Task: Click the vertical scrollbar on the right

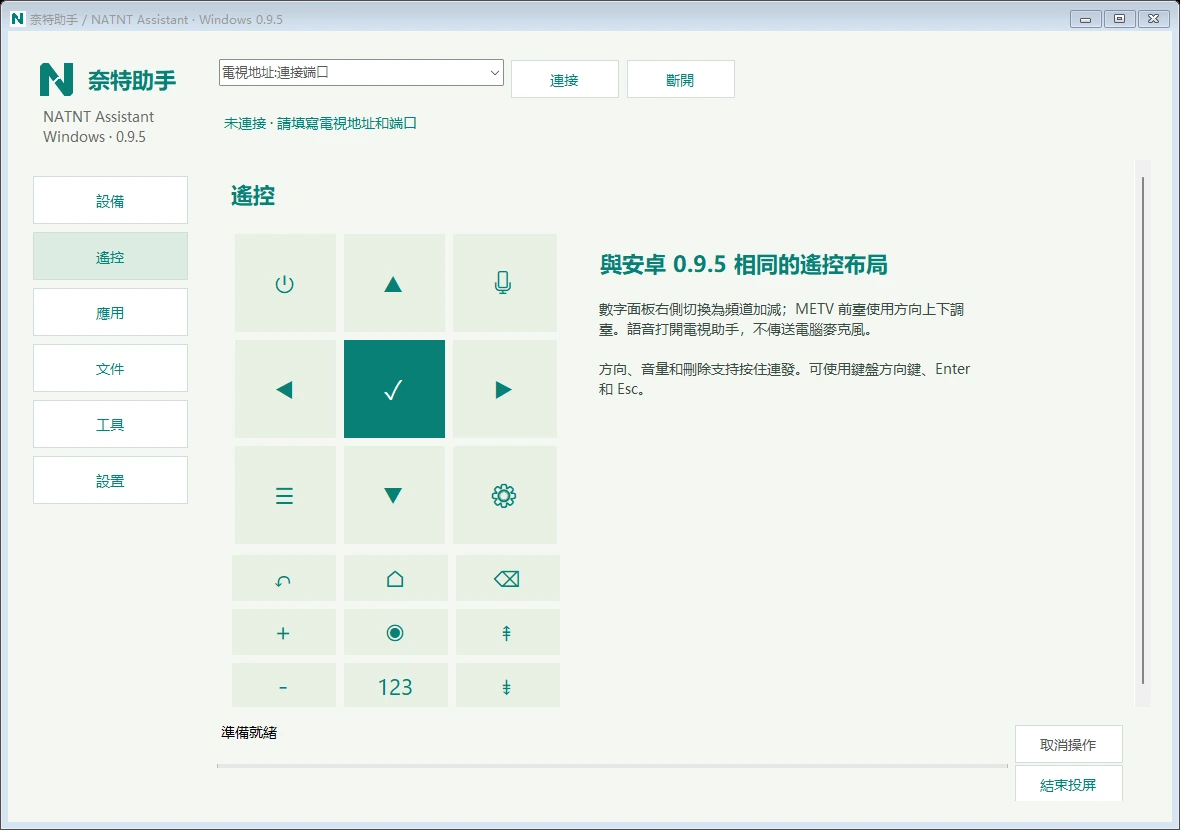Action: tap(1142, 430)
